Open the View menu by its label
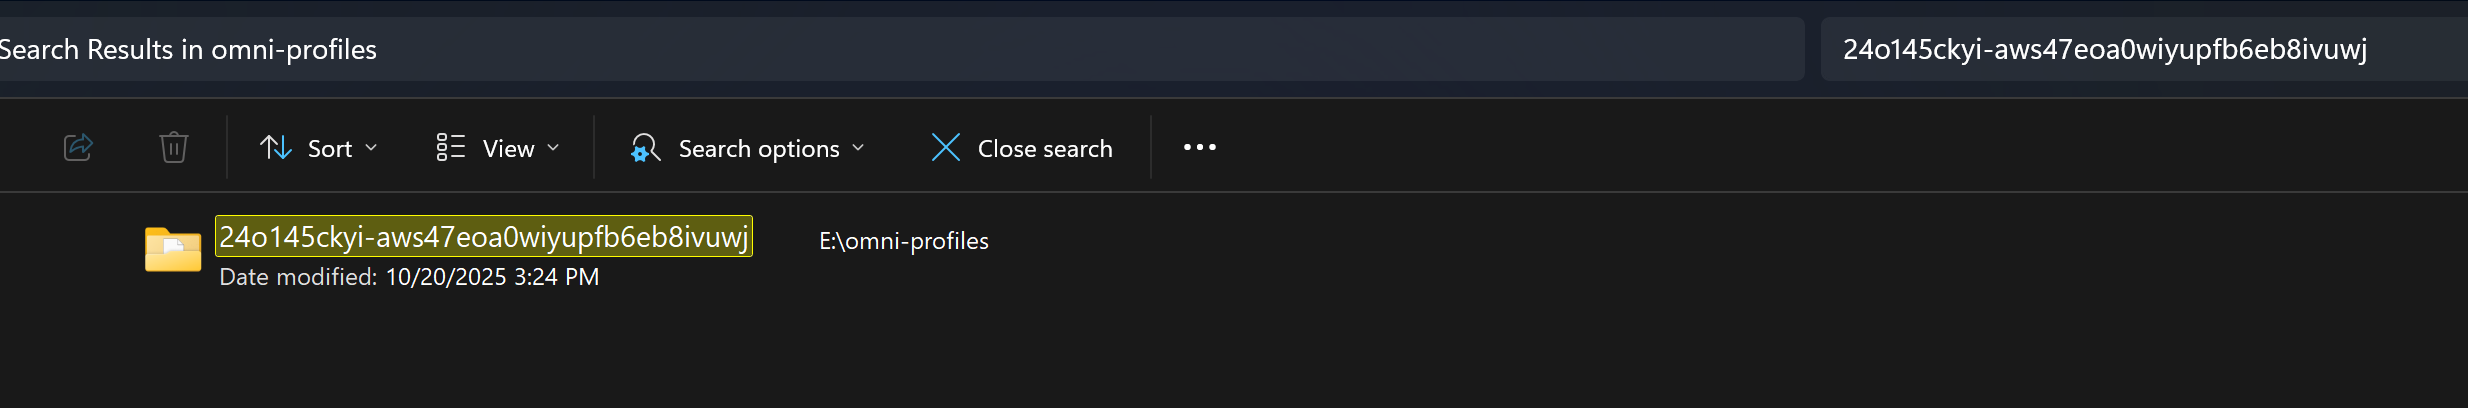This screenshot has width=2468, height=408. tap(508, 149)
